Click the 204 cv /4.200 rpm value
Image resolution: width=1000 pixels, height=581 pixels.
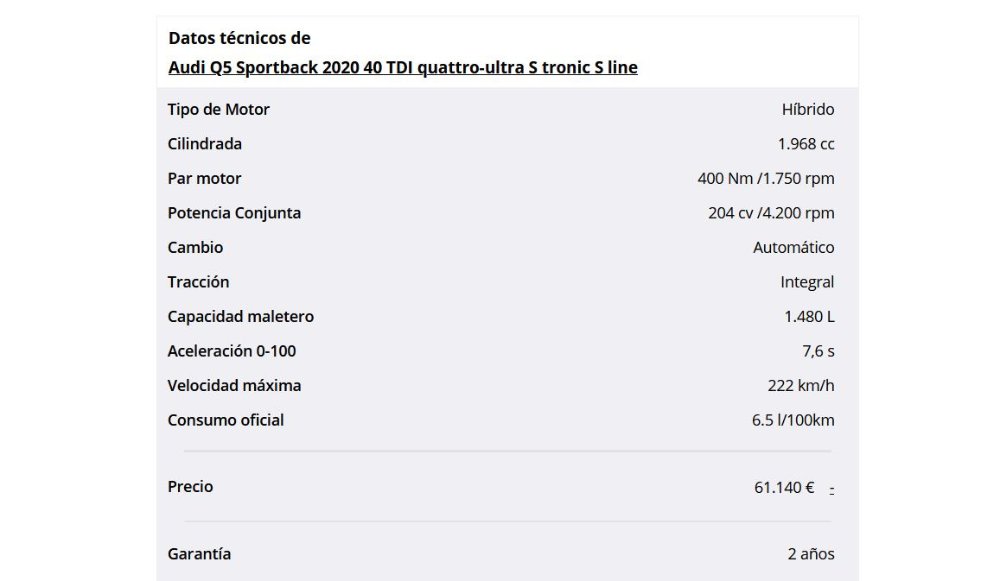click(770, 213)
